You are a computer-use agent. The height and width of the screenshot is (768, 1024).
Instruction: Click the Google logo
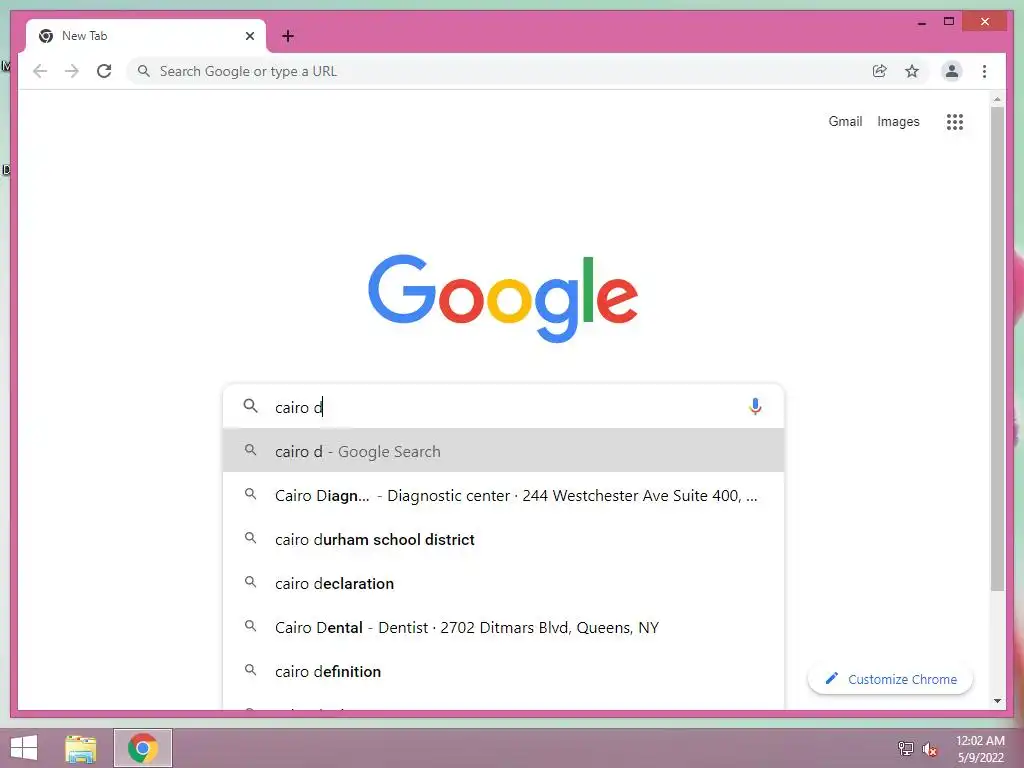point(503,298)
